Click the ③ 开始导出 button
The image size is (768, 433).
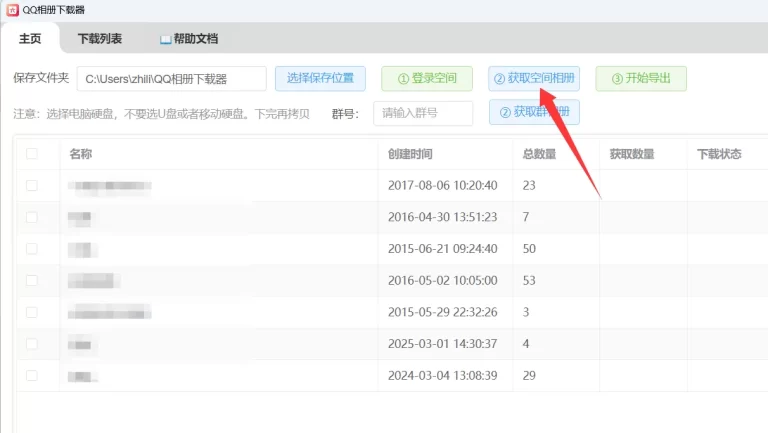click(x=641, y=78)
